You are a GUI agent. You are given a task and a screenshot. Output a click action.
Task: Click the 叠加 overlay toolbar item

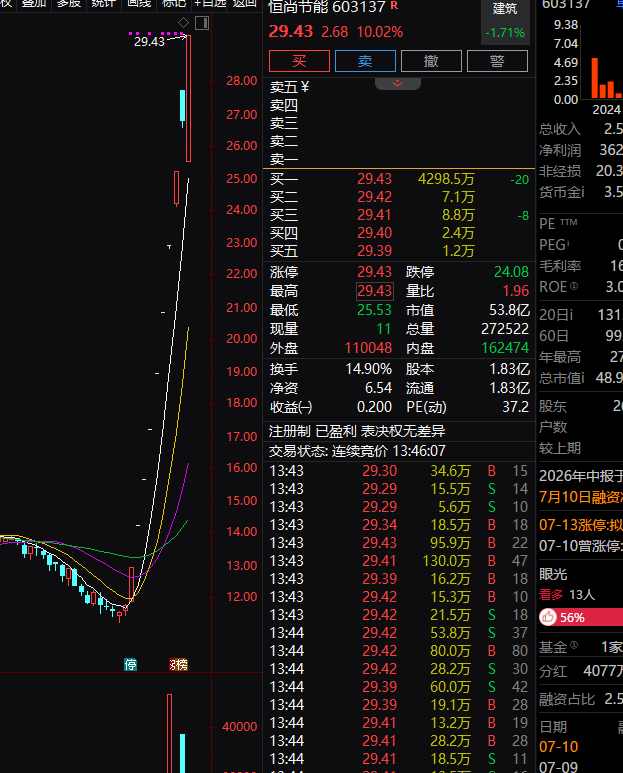coord(34,3)
